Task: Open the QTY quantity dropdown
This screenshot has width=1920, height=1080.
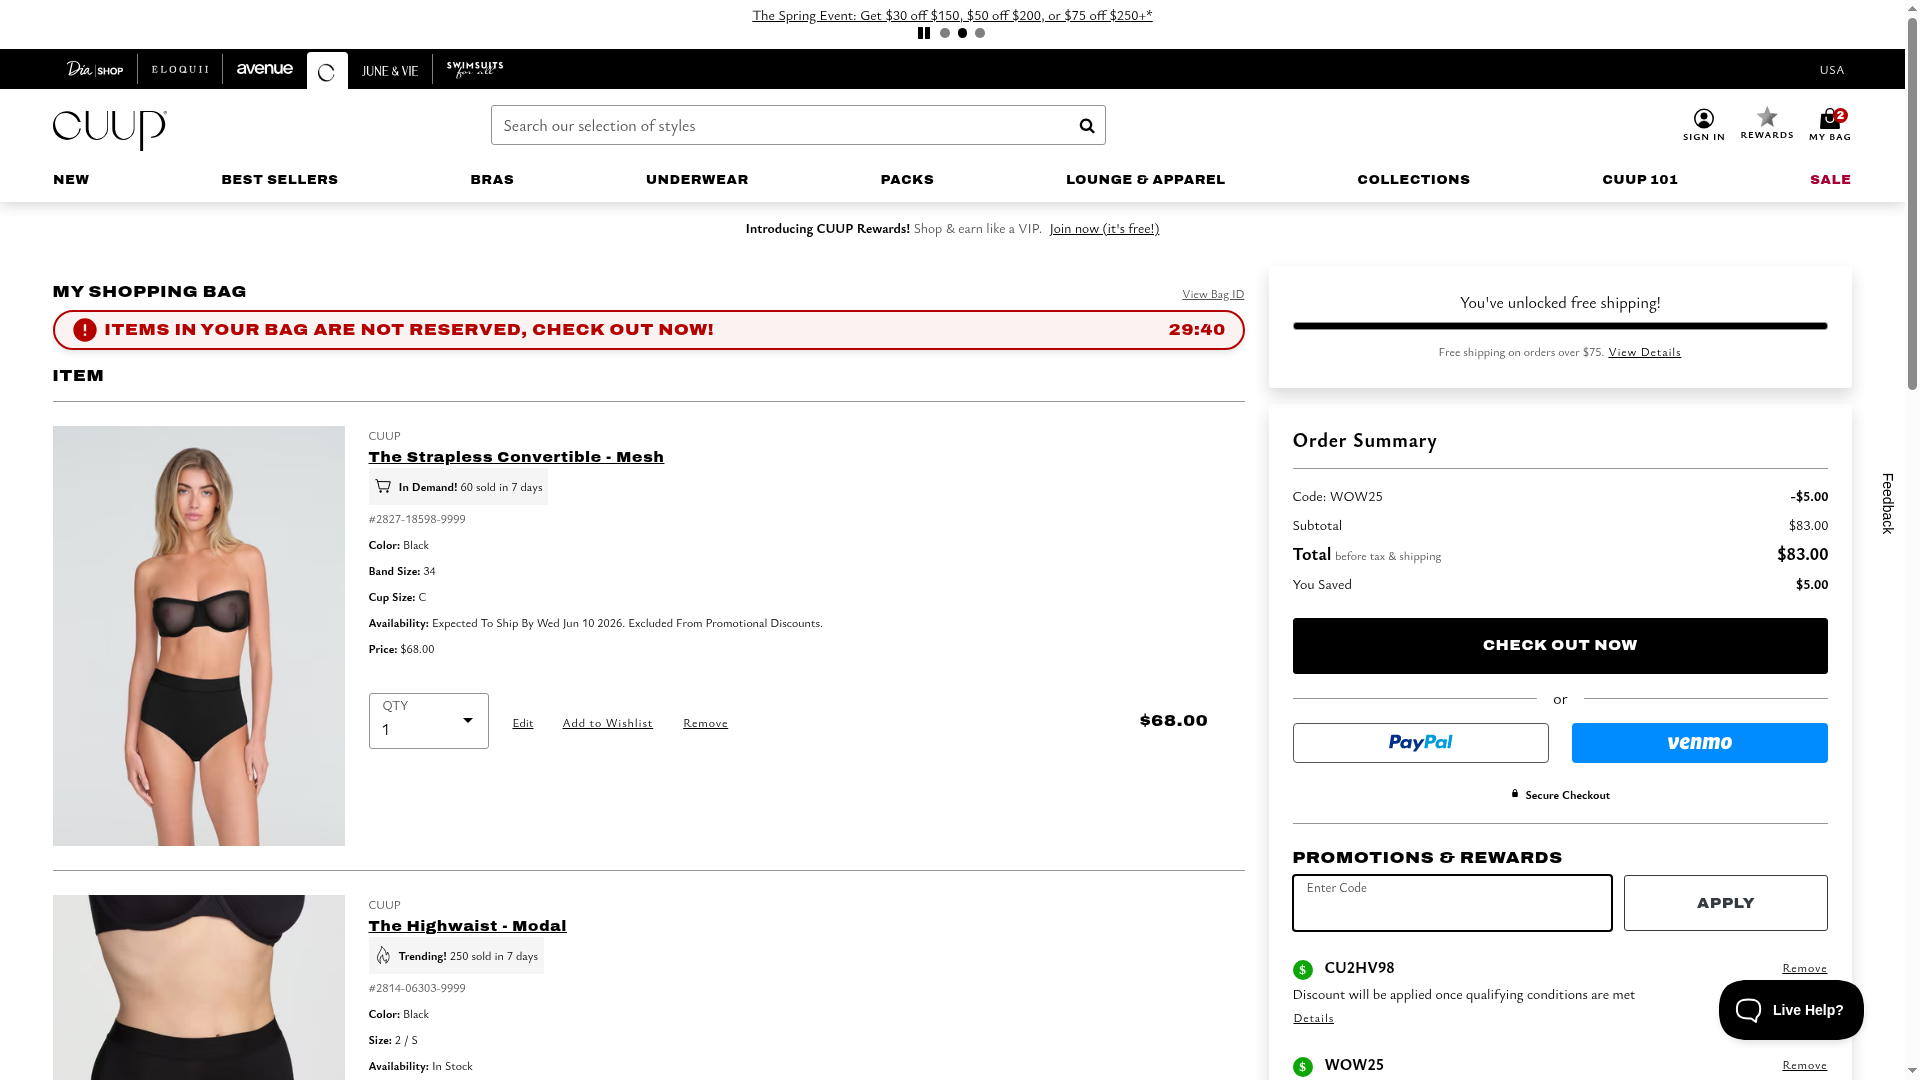Action: (x=428, y=721)
